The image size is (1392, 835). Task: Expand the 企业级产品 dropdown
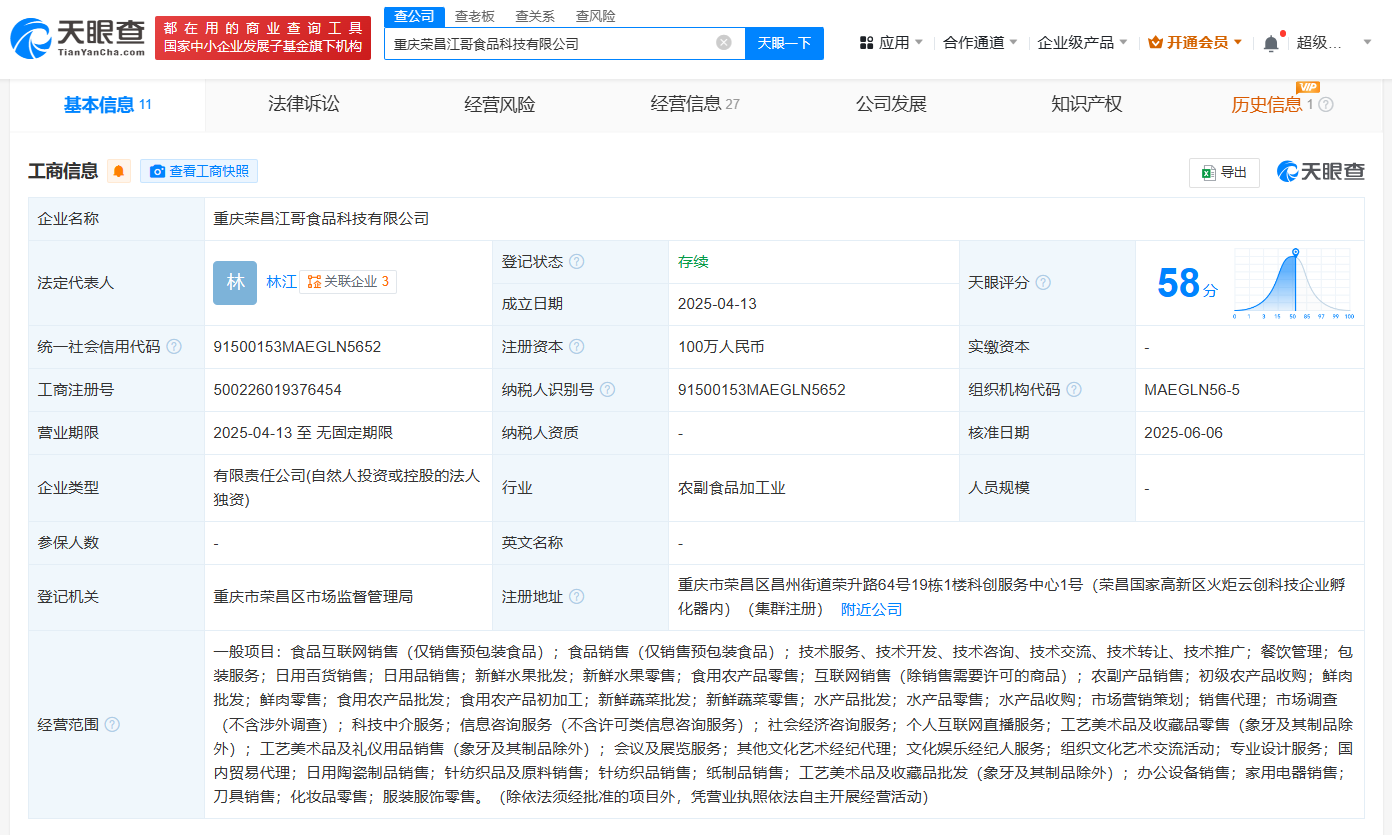(1083, 43)
